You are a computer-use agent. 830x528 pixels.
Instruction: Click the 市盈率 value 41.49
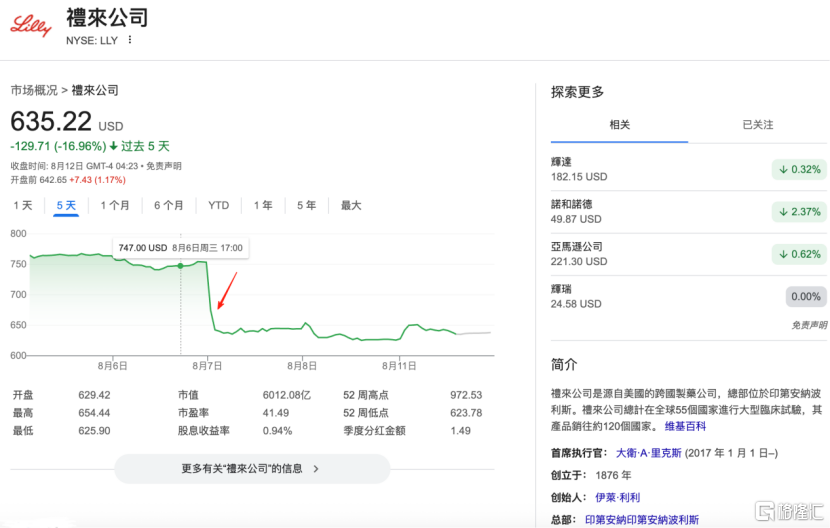[276, 413]
